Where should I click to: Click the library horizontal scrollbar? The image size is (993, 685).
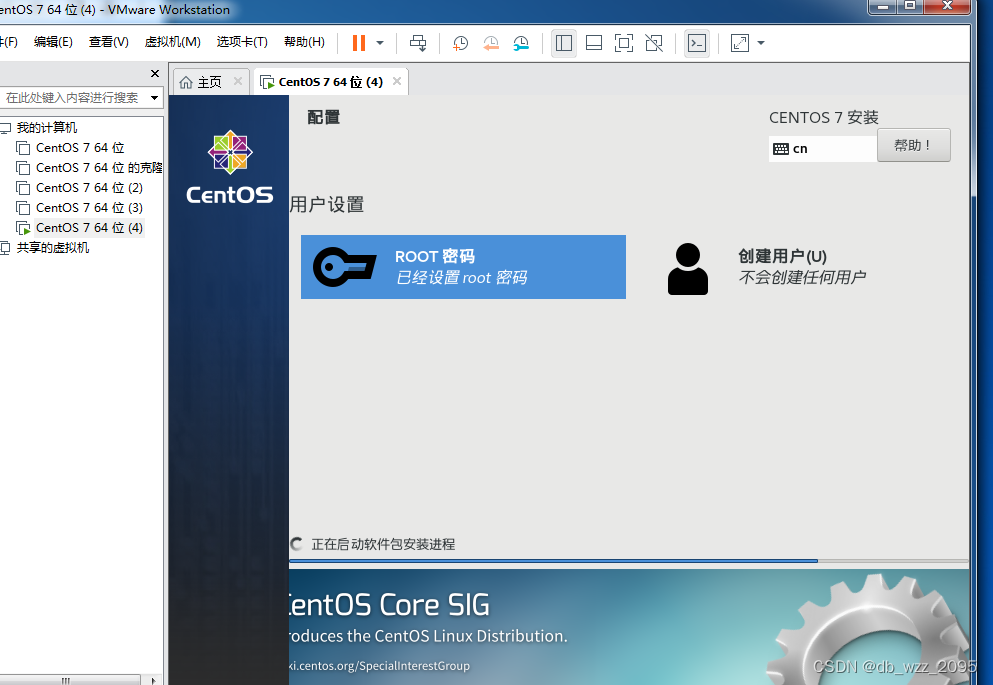pos(70,680)
